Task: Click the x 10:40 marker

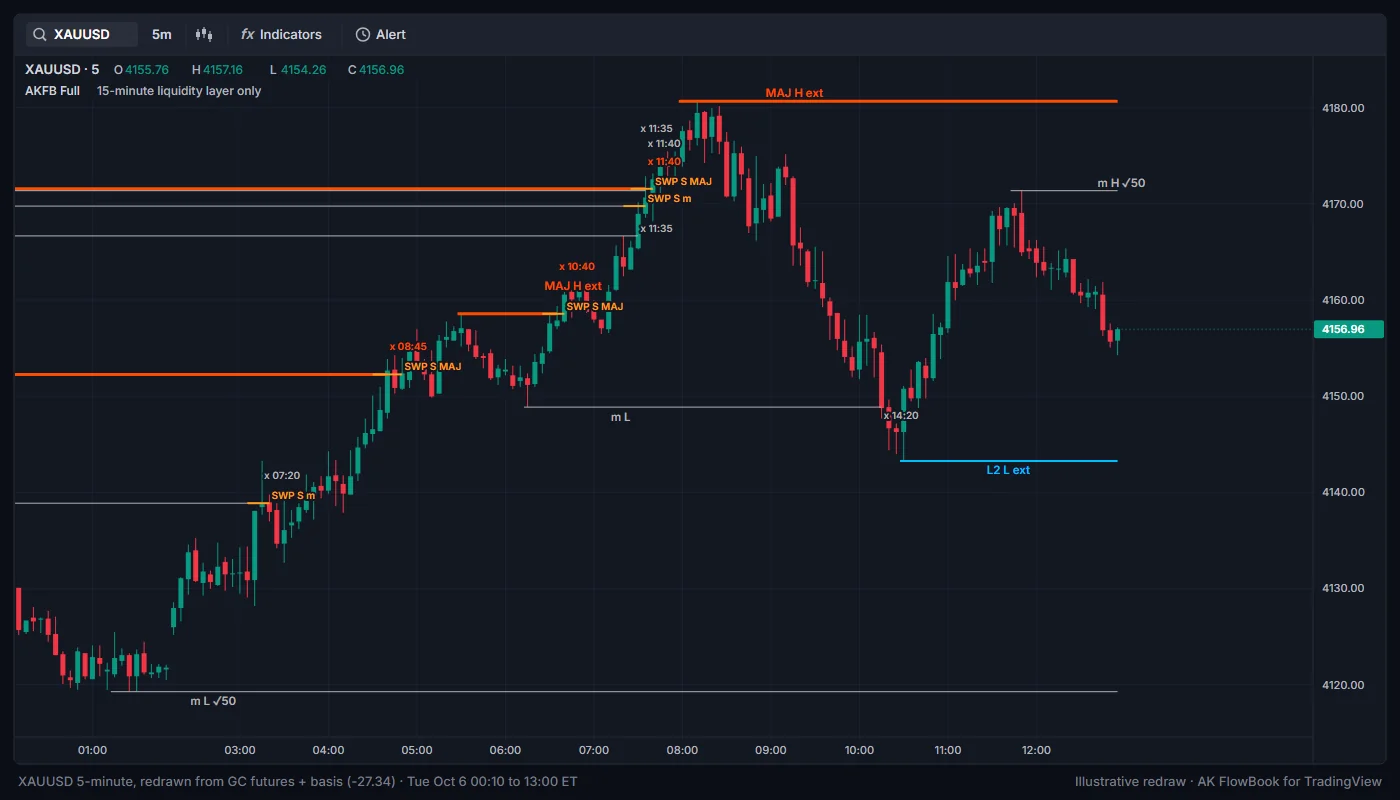Action: tap(577, 266)
